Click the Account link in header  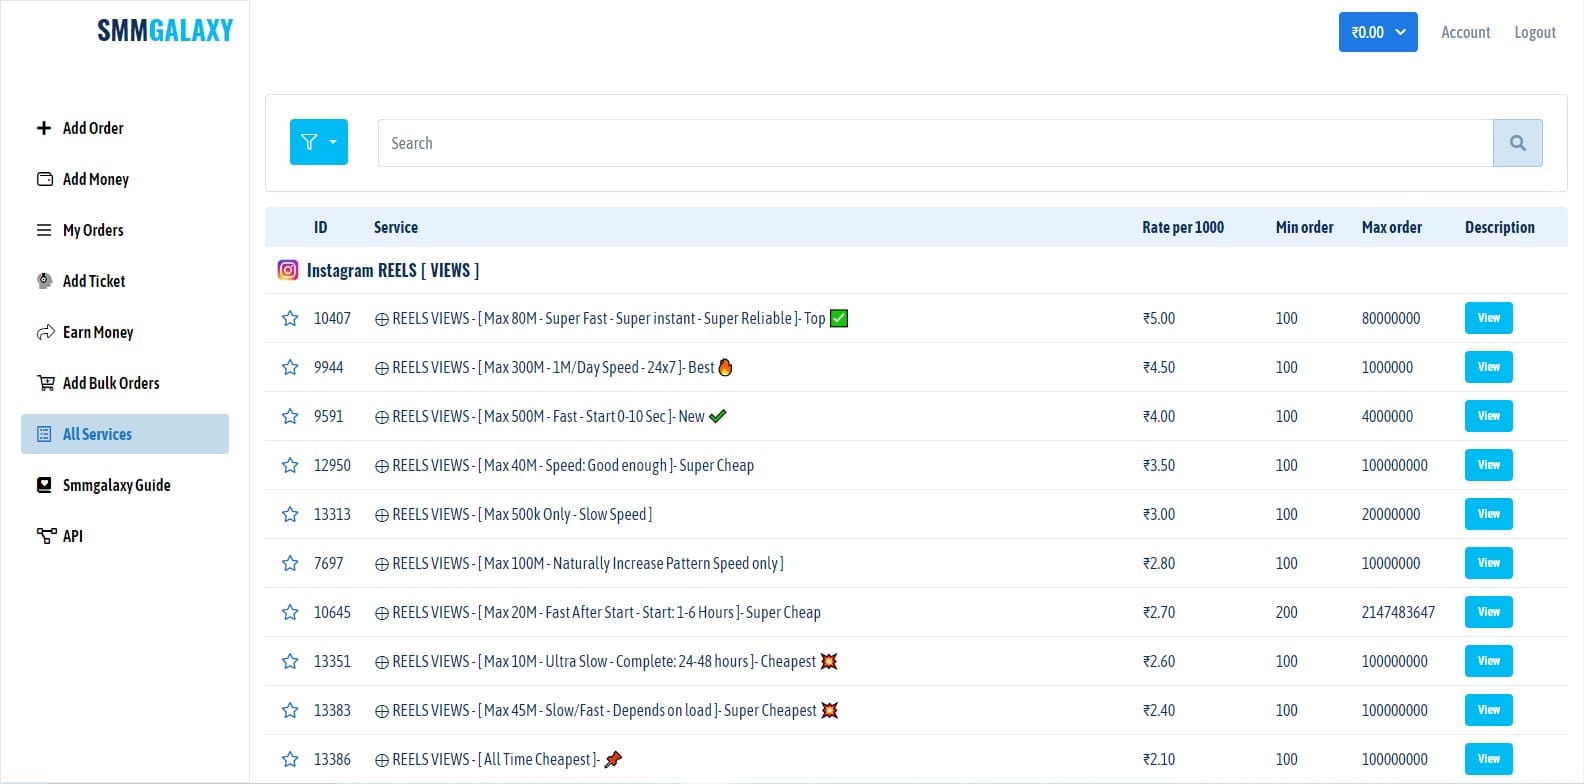click(x=1465, y=32)
